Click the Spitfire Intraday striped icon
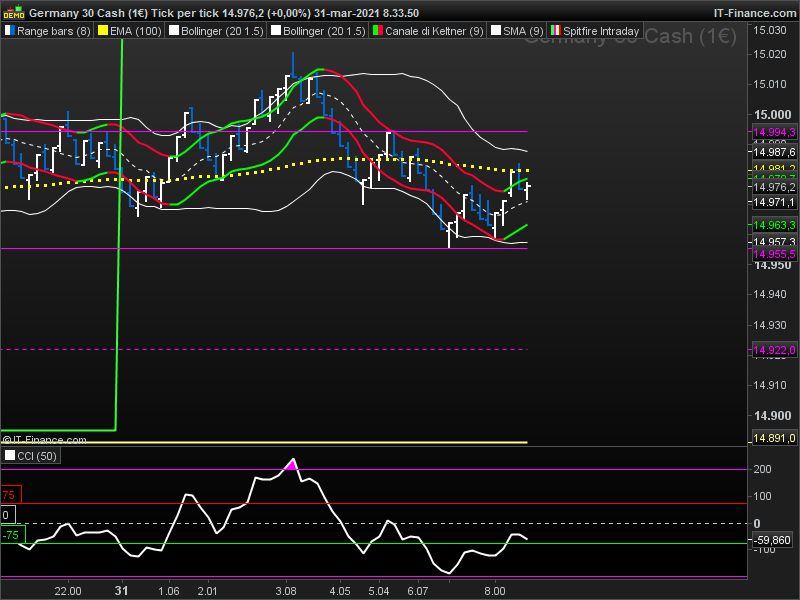Viewport: 800px width, 600px height. point(556,32)
